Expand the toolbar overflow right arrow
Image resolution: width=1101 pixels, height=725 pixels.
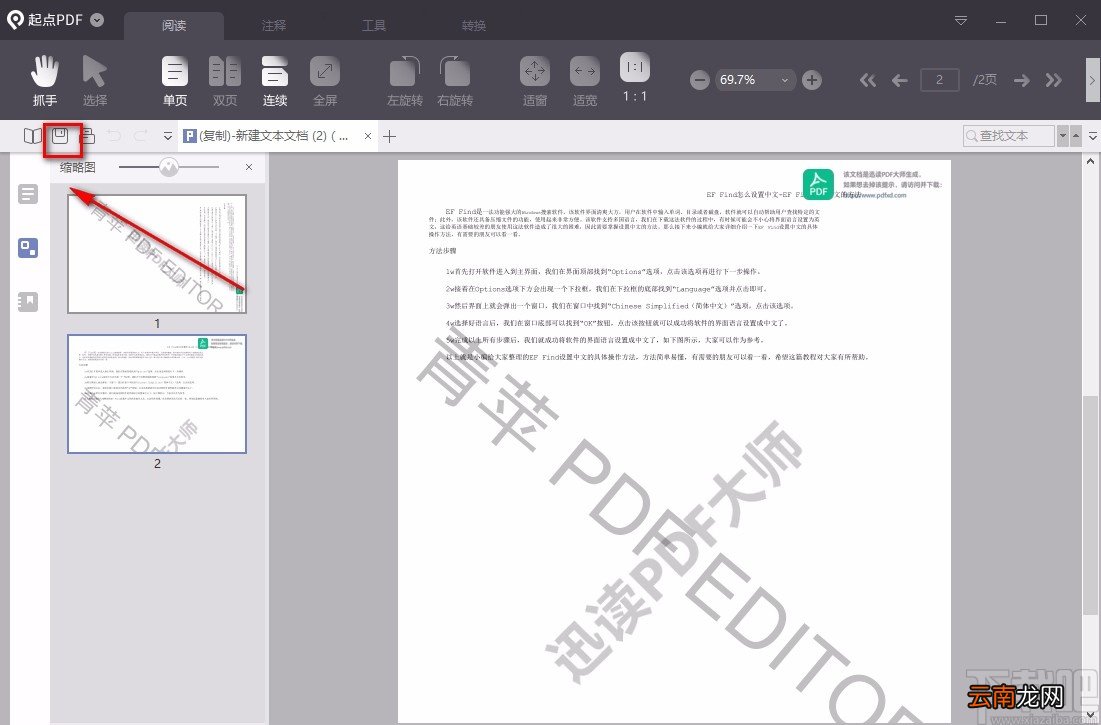(1093, 79)
